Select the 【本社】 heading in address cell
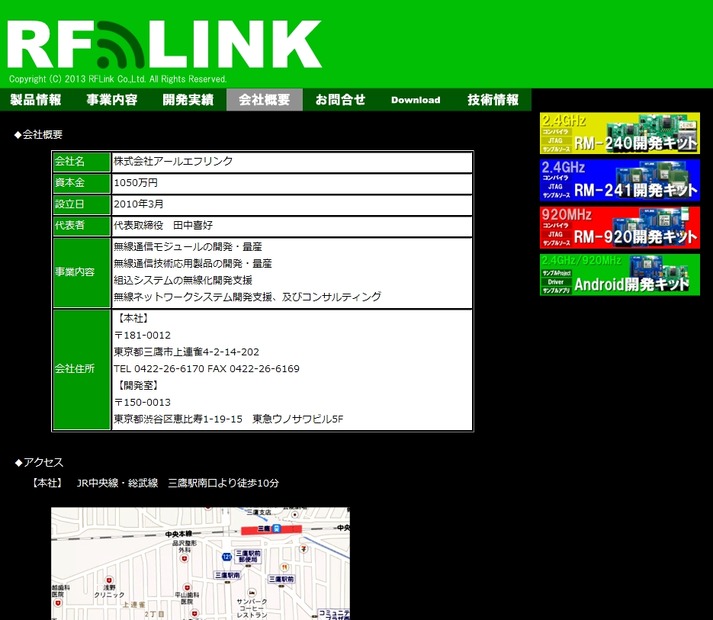713x620 pixels. point(133,318)
